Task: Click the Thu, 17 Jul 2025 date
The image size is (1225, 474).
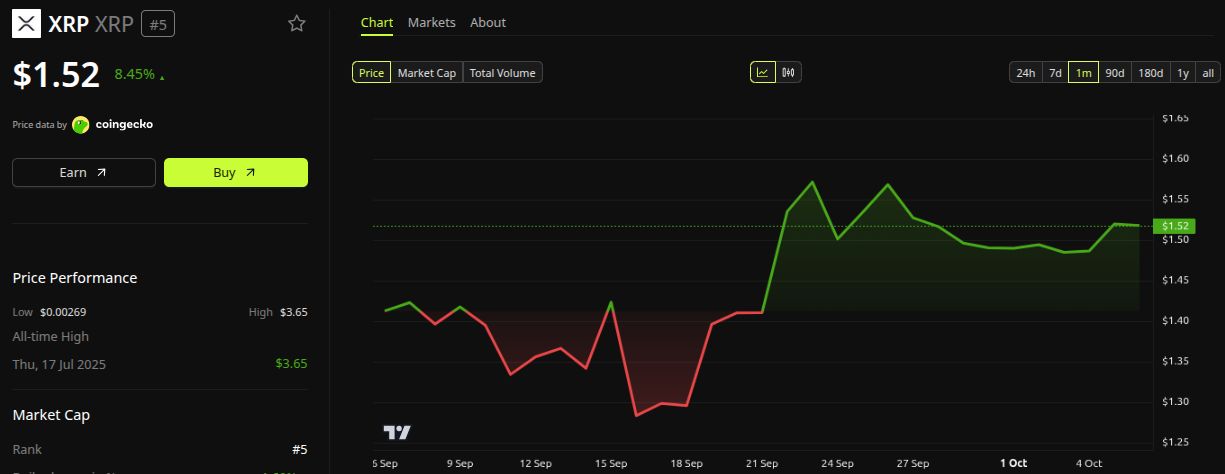Action: coord(59,364)
